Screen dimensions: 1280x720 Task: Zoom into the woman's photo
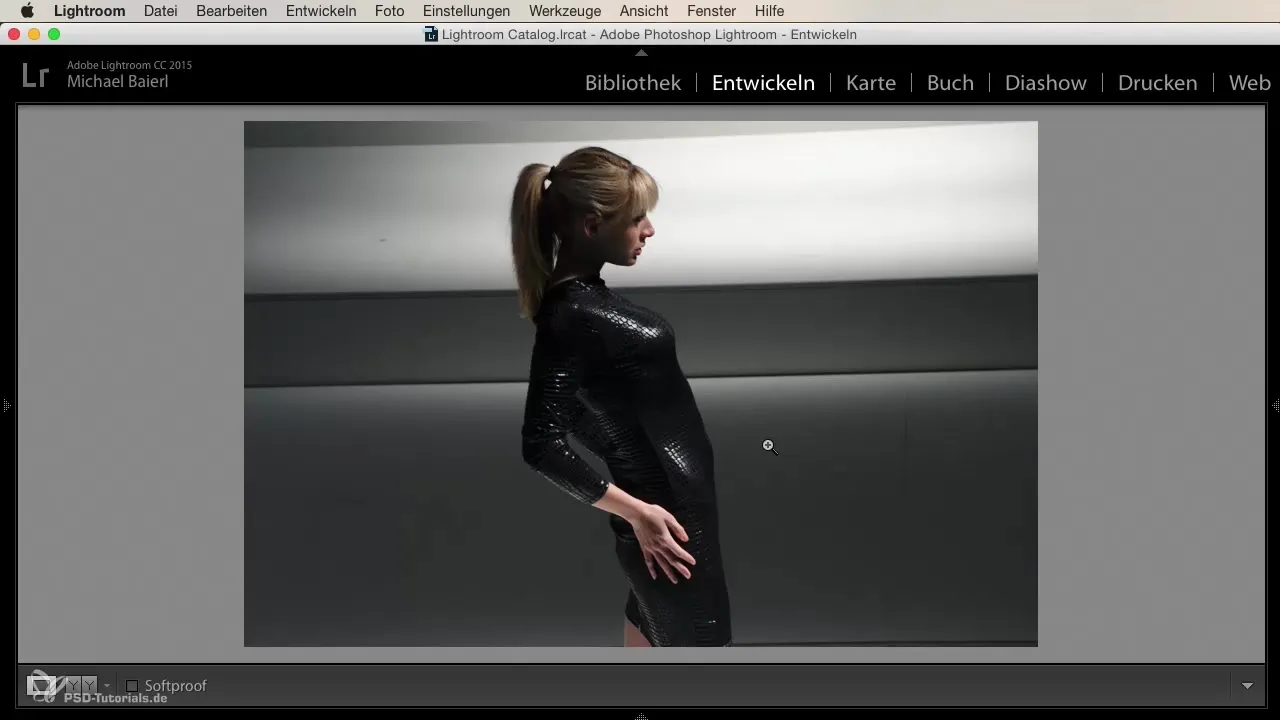pos(640,384)
